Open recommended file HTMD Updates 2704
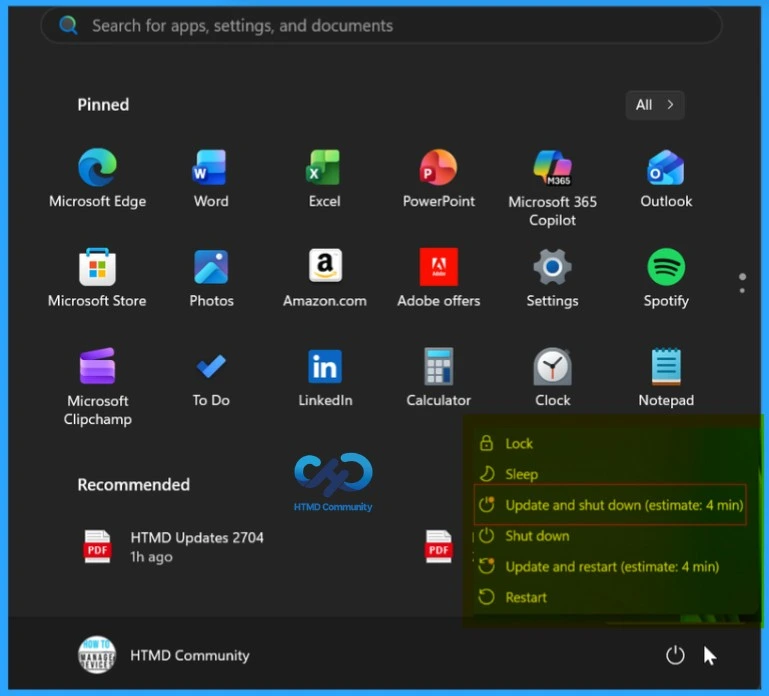 click(x=173, y=547)
